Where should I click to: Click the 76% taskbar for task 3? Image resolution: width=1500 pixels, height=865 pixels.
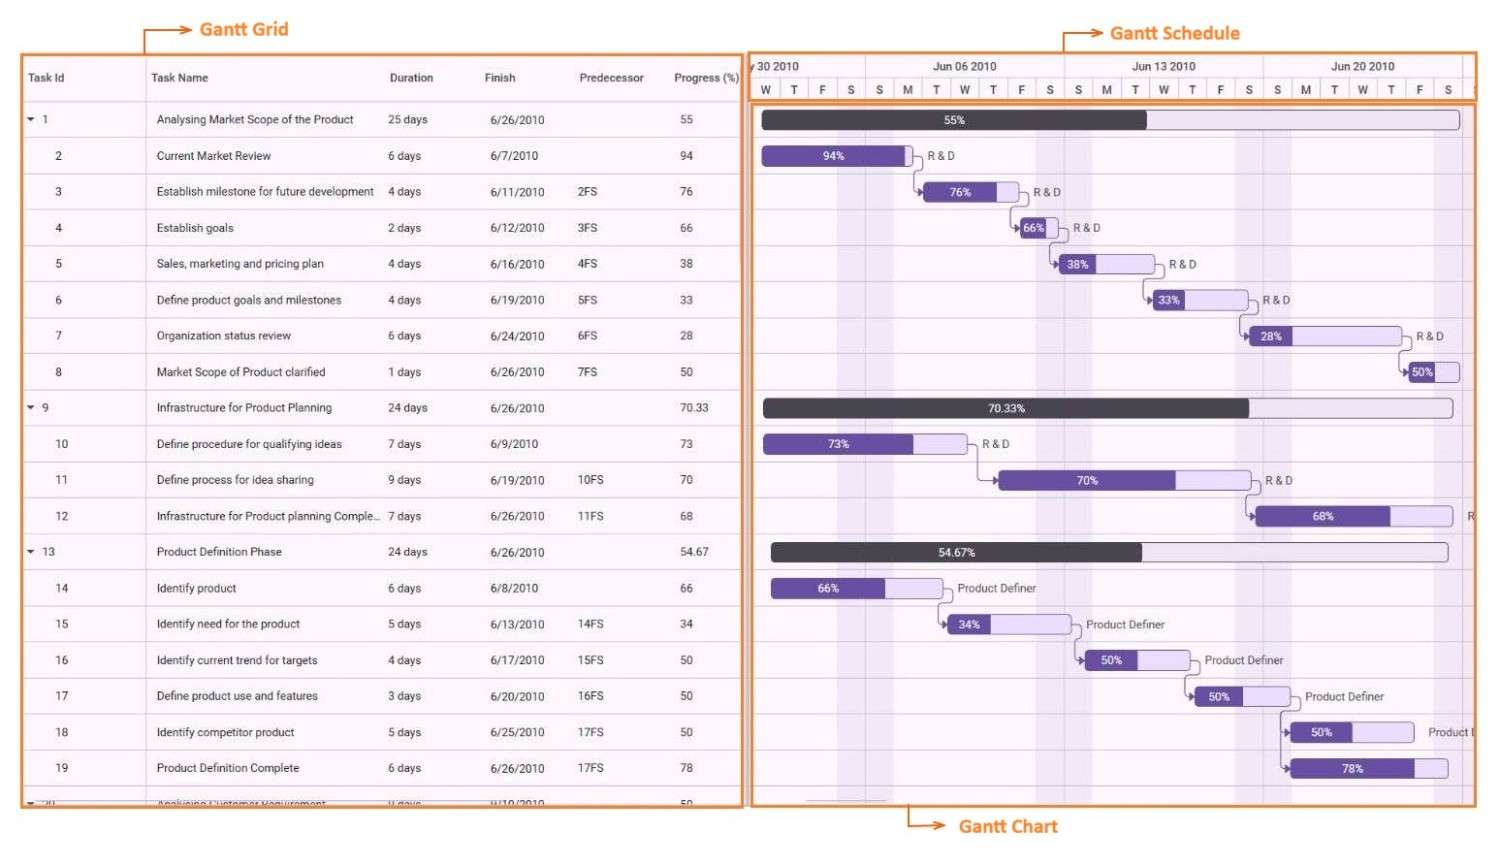point(970,192)
